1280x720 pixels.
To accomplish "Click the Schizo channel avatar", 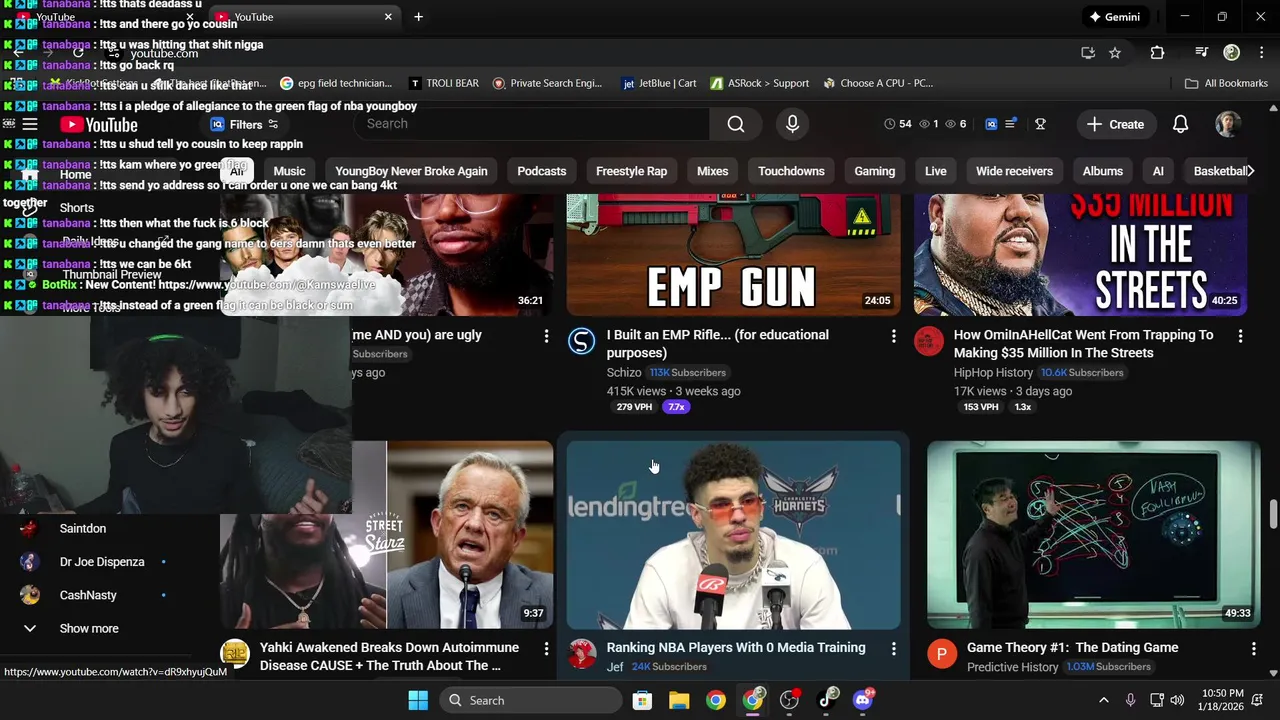I will [x=581, y=341].
